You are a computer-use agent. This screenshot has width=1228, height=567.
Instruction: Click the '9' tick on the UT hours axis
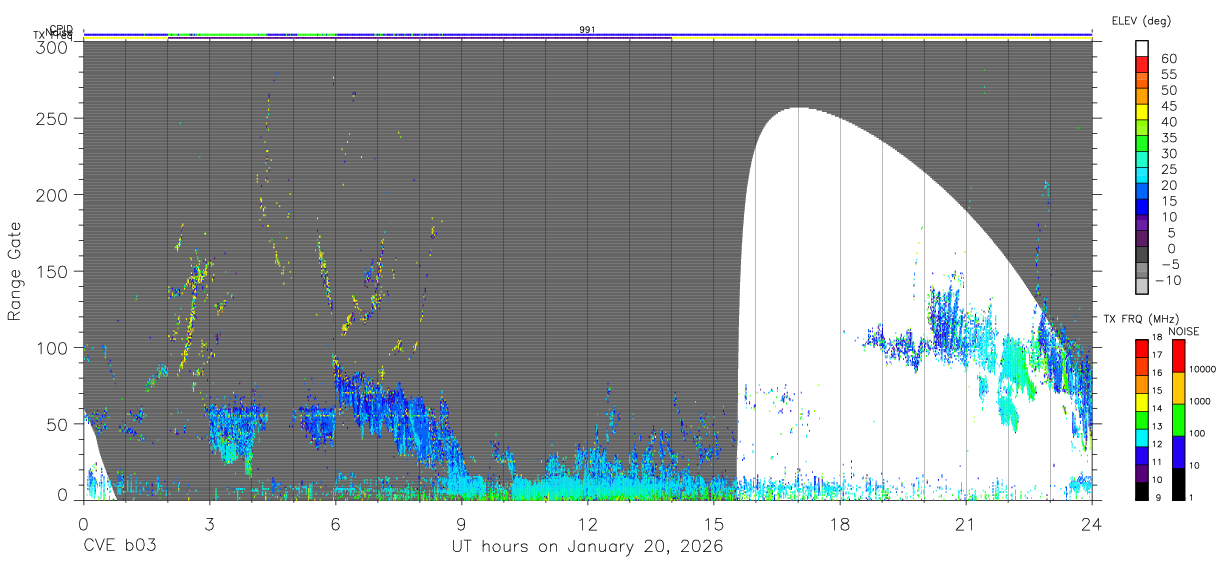click(x=461, y=523)
